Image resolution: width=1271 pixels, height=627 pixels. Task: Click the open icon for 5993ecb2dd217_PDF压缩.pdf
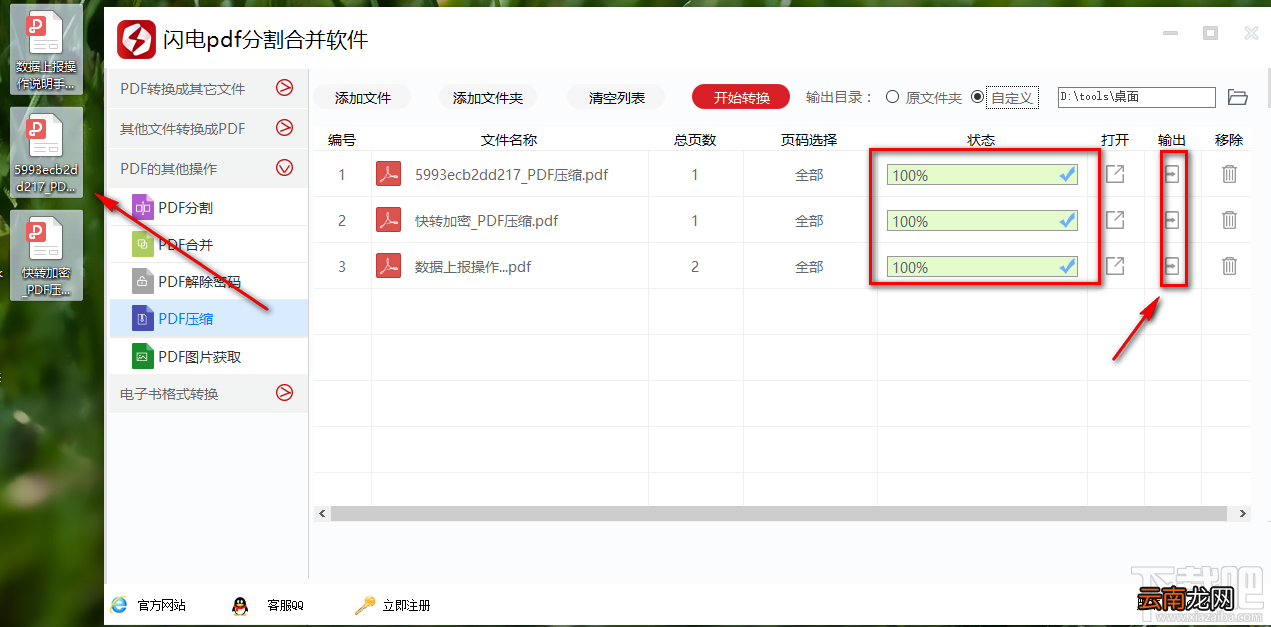pyautogui.click(x=1115, y=174)
